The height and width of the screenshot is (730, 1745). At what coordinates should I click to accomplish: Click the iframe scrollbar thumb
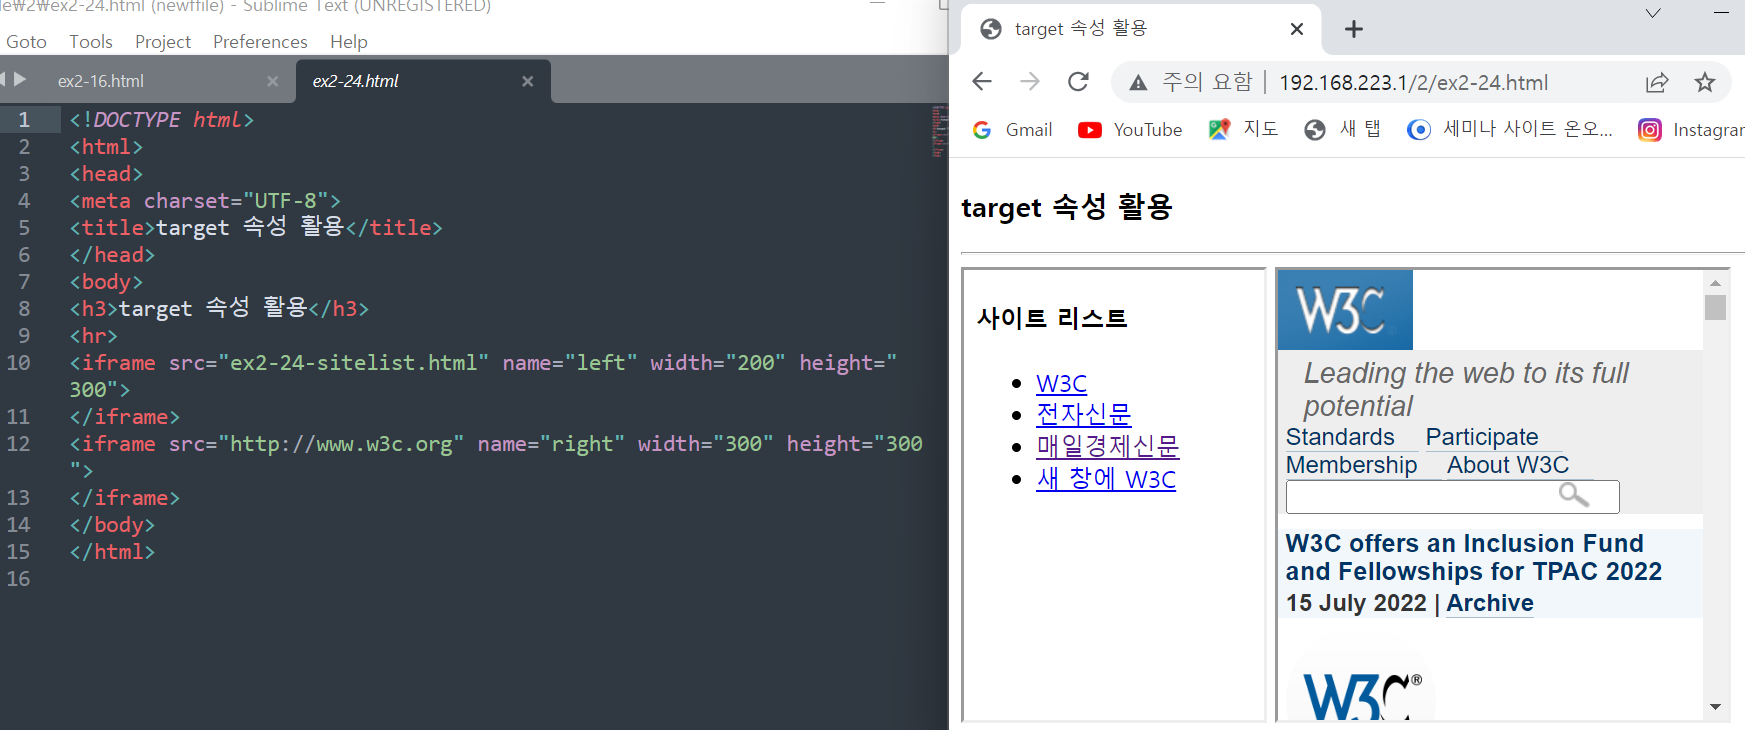tap(1715, 307)
